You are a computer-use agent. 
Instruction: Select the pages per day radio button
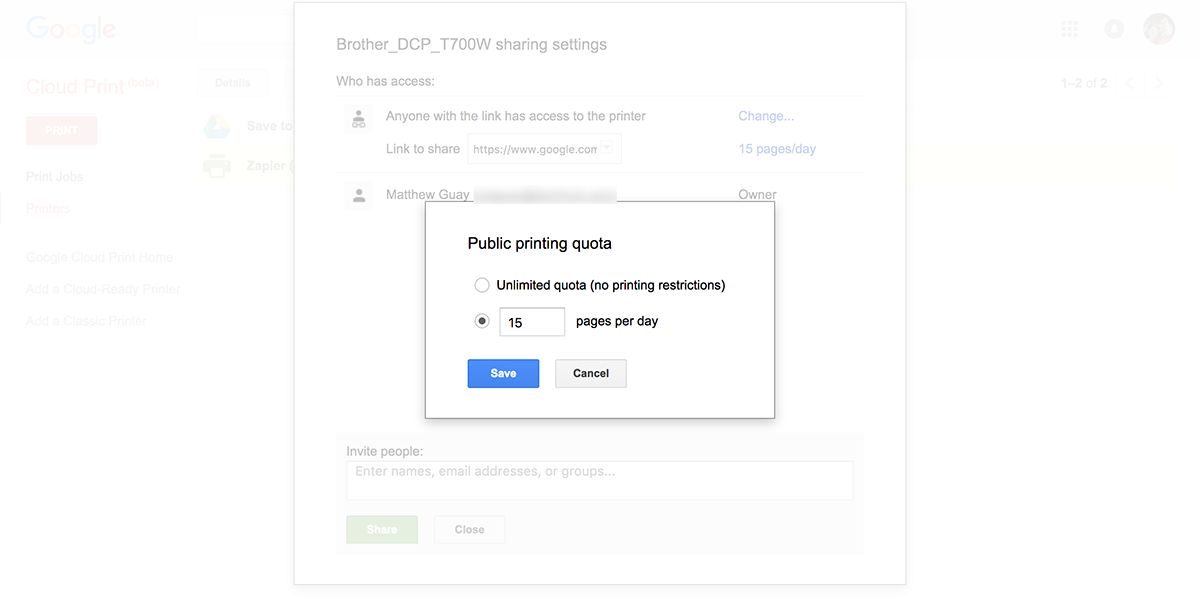[482, 321]
